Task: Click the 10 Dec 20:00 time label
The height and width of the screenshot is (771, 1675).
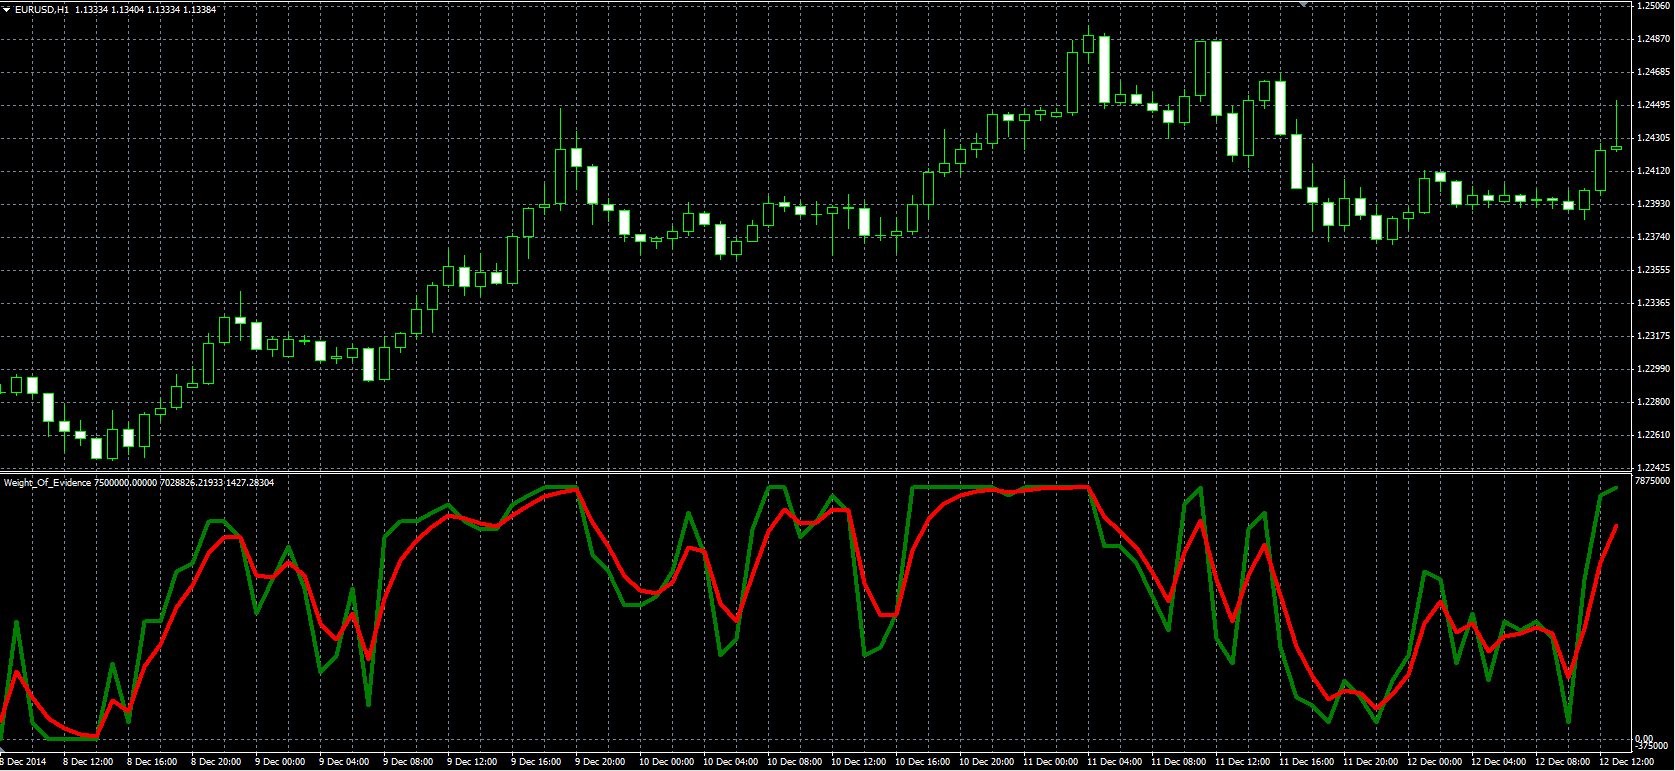Action: point(986,762)
